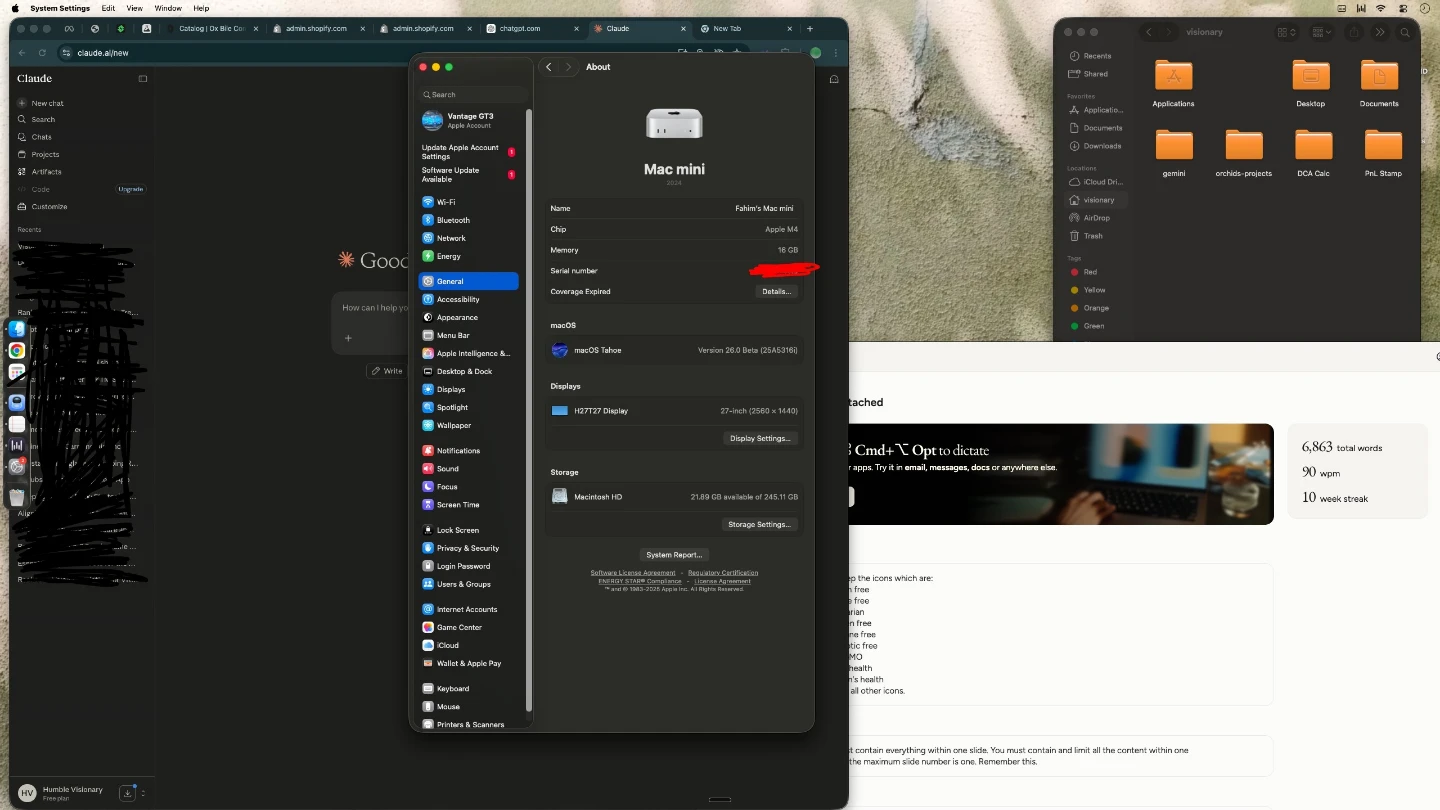
Task: Open Finder group-by dropdown
Action: [1321, 33]
